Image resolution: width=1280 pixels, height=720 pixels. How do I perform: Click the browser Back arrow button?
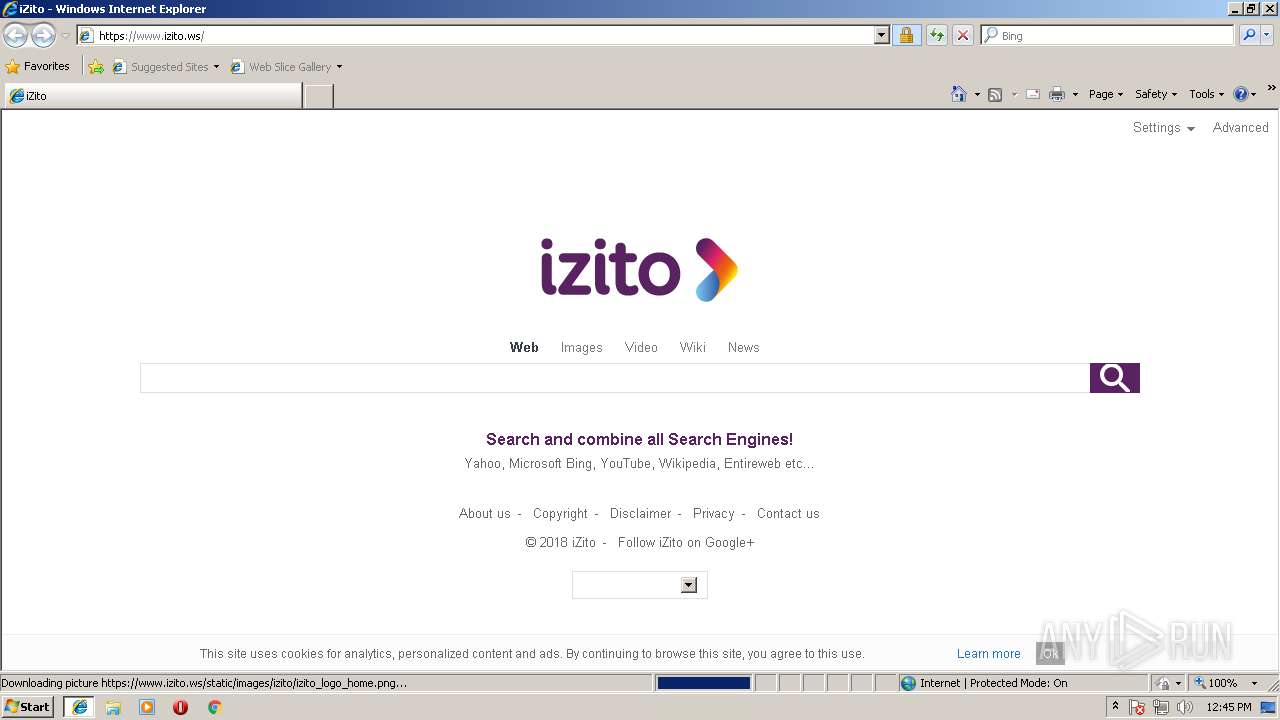(15, 36)
